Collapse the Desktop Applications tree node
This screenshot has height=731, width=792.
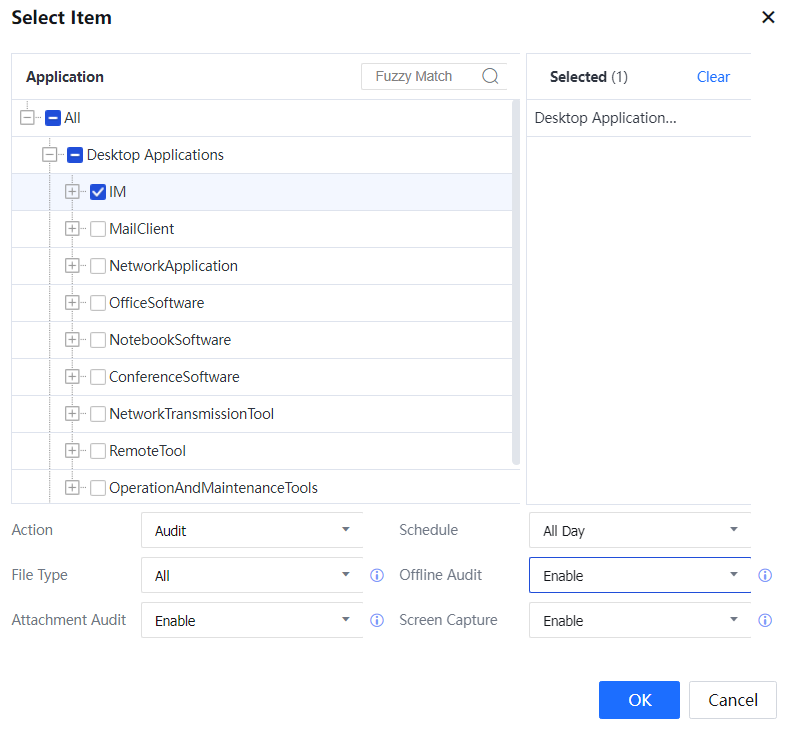tap(50, 155)
